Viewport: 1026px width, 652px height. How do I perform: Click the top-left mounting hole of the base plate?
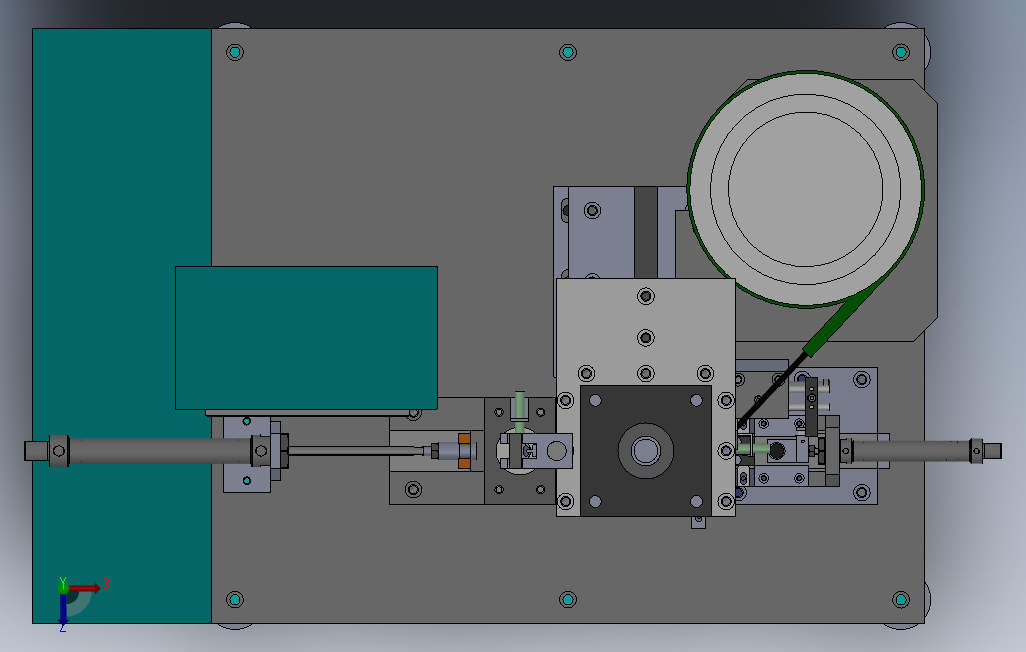coord(235,52)
